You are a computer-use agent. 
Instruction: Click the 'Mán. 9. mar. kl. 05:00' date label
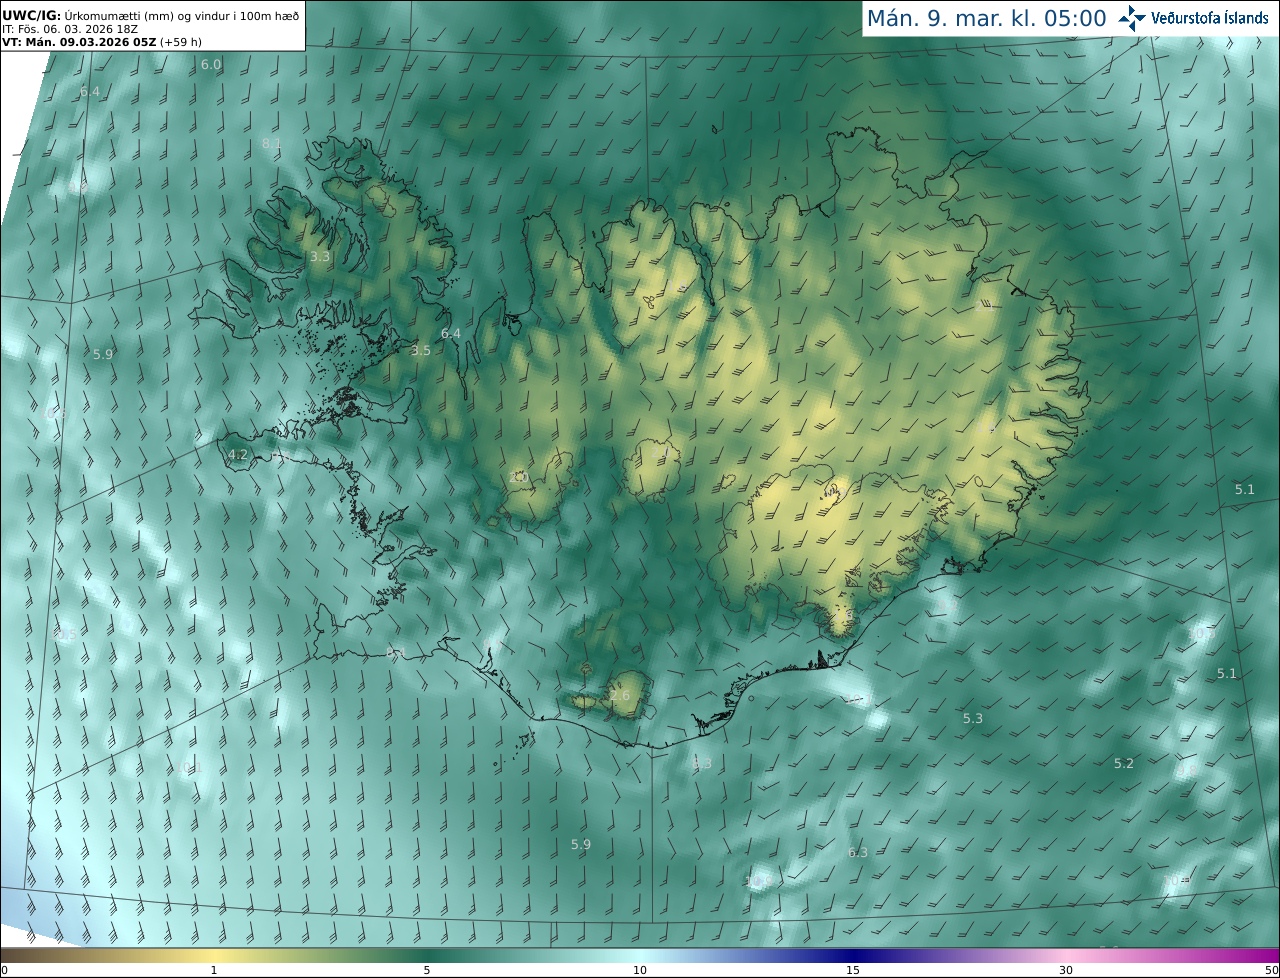tap(986, 18)
